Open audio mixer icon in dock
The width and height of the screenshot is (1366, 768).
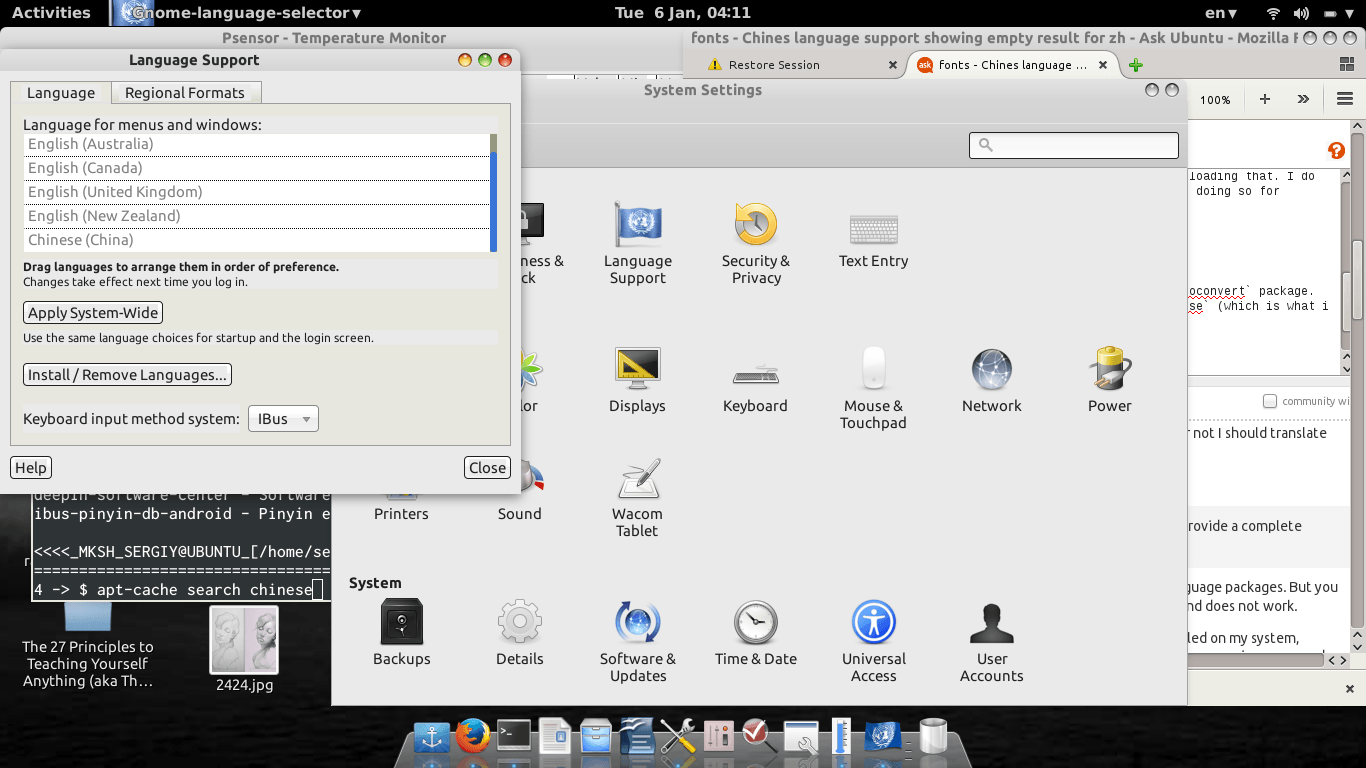pyautogui.click(x=719, y=737)
